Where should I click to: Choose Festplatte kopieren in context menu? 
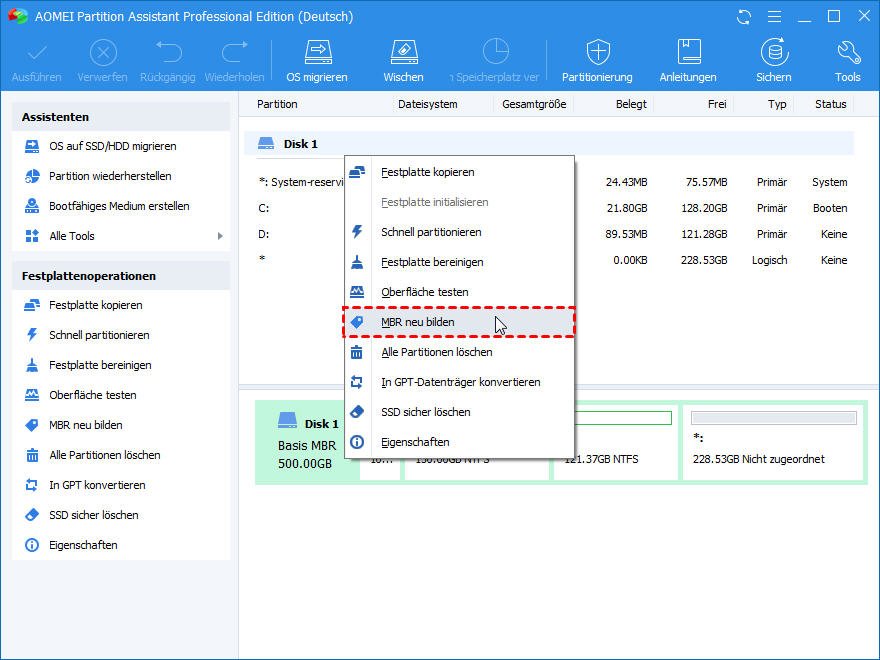click(427, 172)
